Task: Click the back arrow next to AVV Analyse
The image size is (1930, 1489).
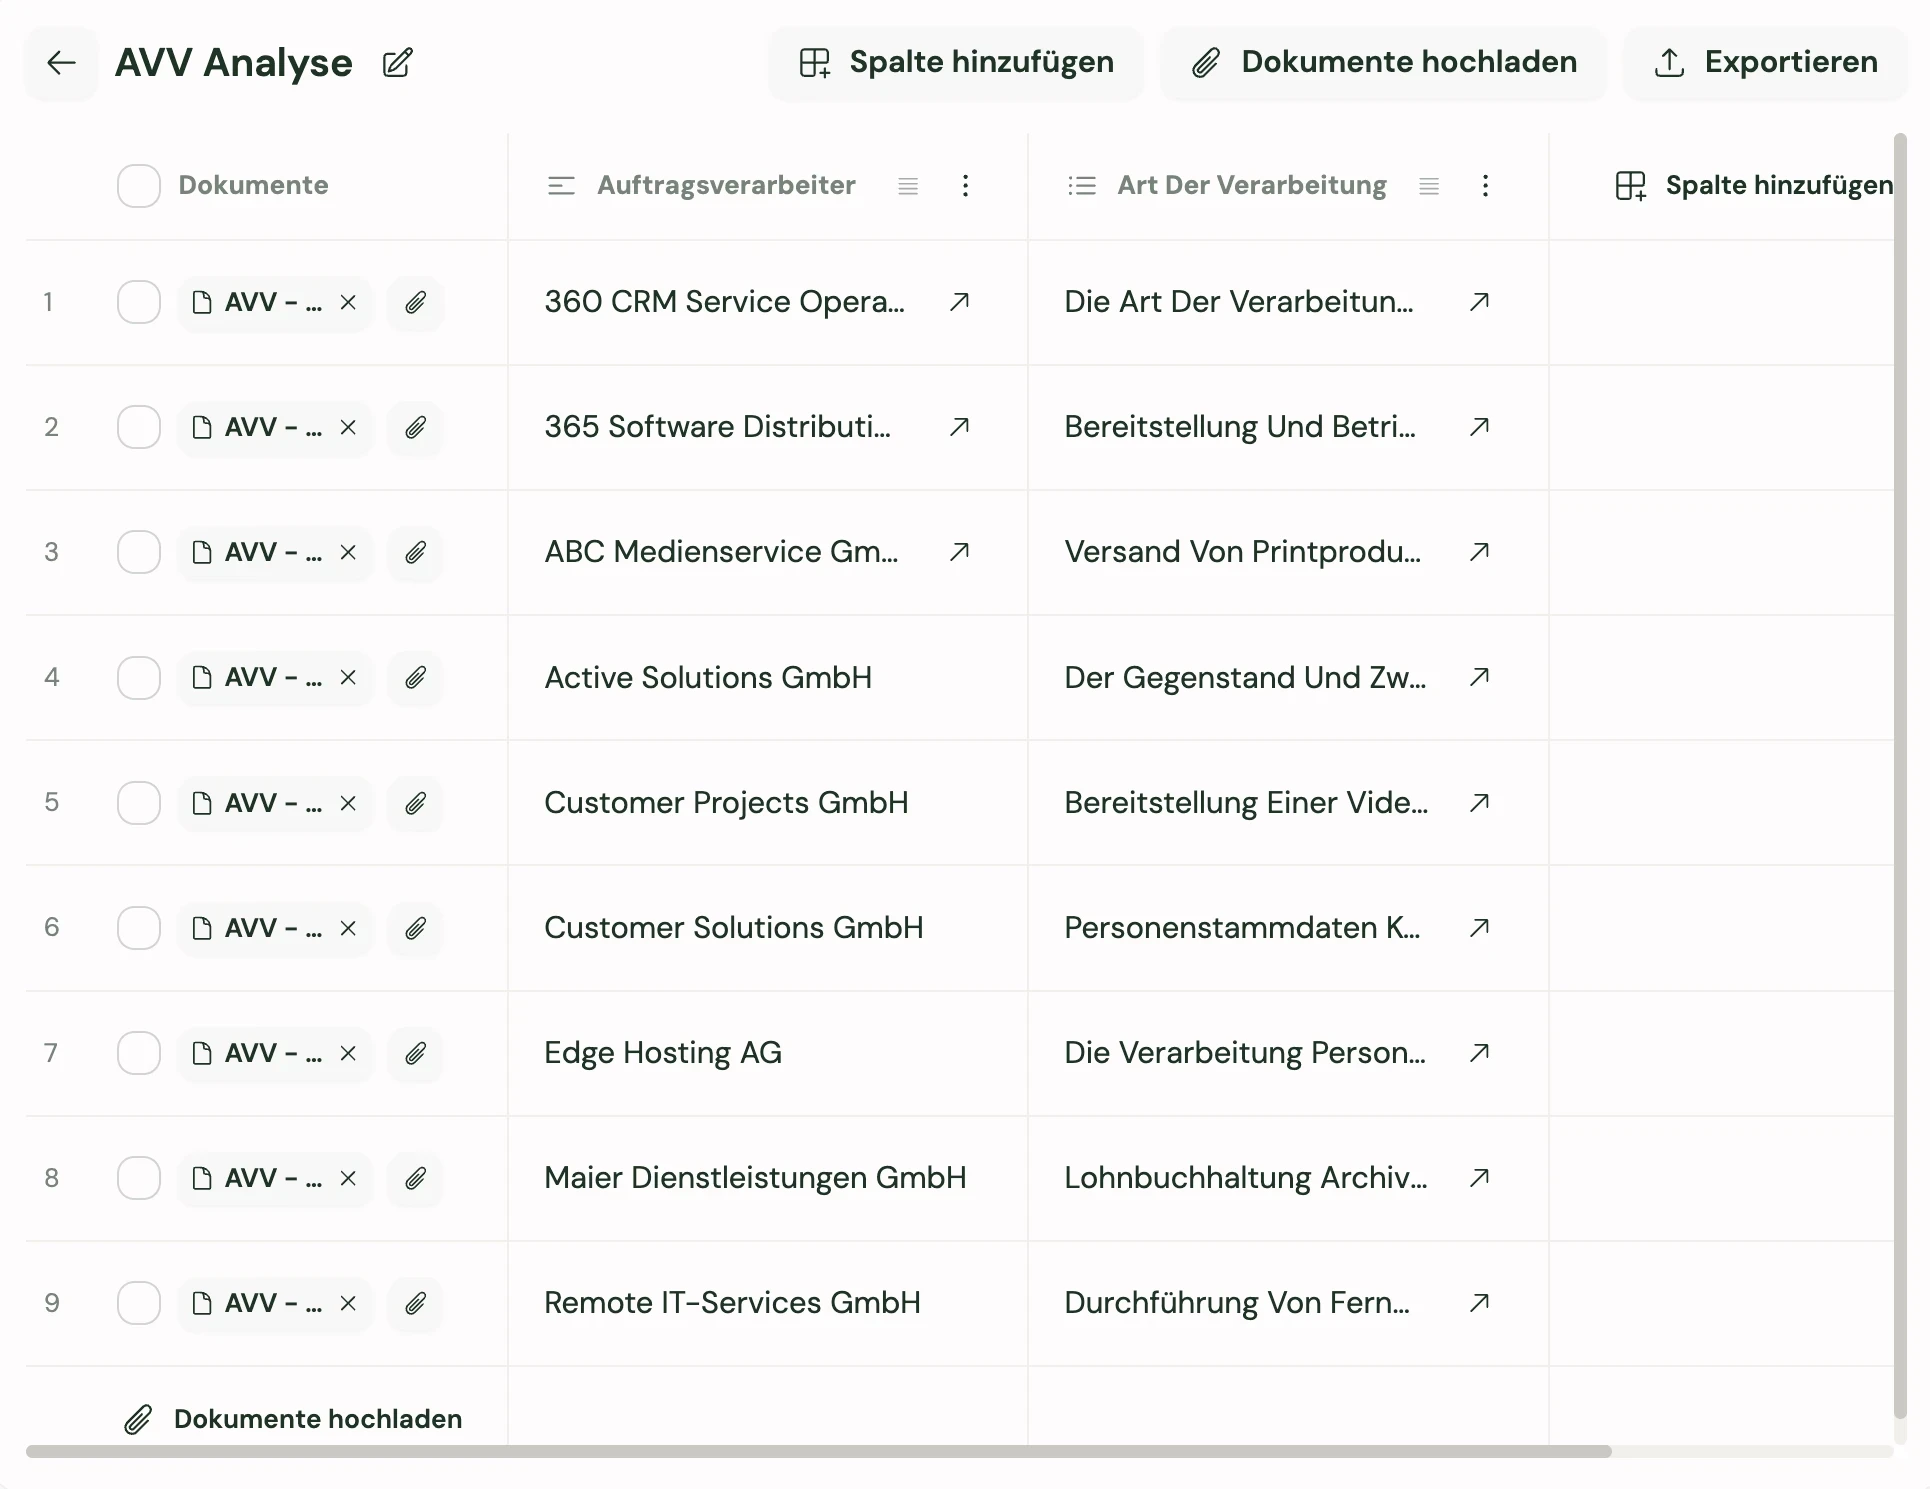Action: 61,63
